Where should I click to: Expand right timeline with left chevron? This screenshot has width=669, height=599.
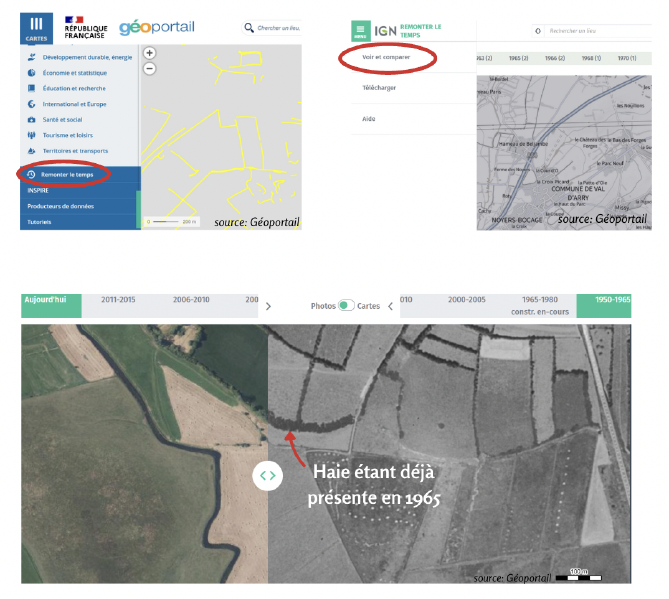pos(390,307)
